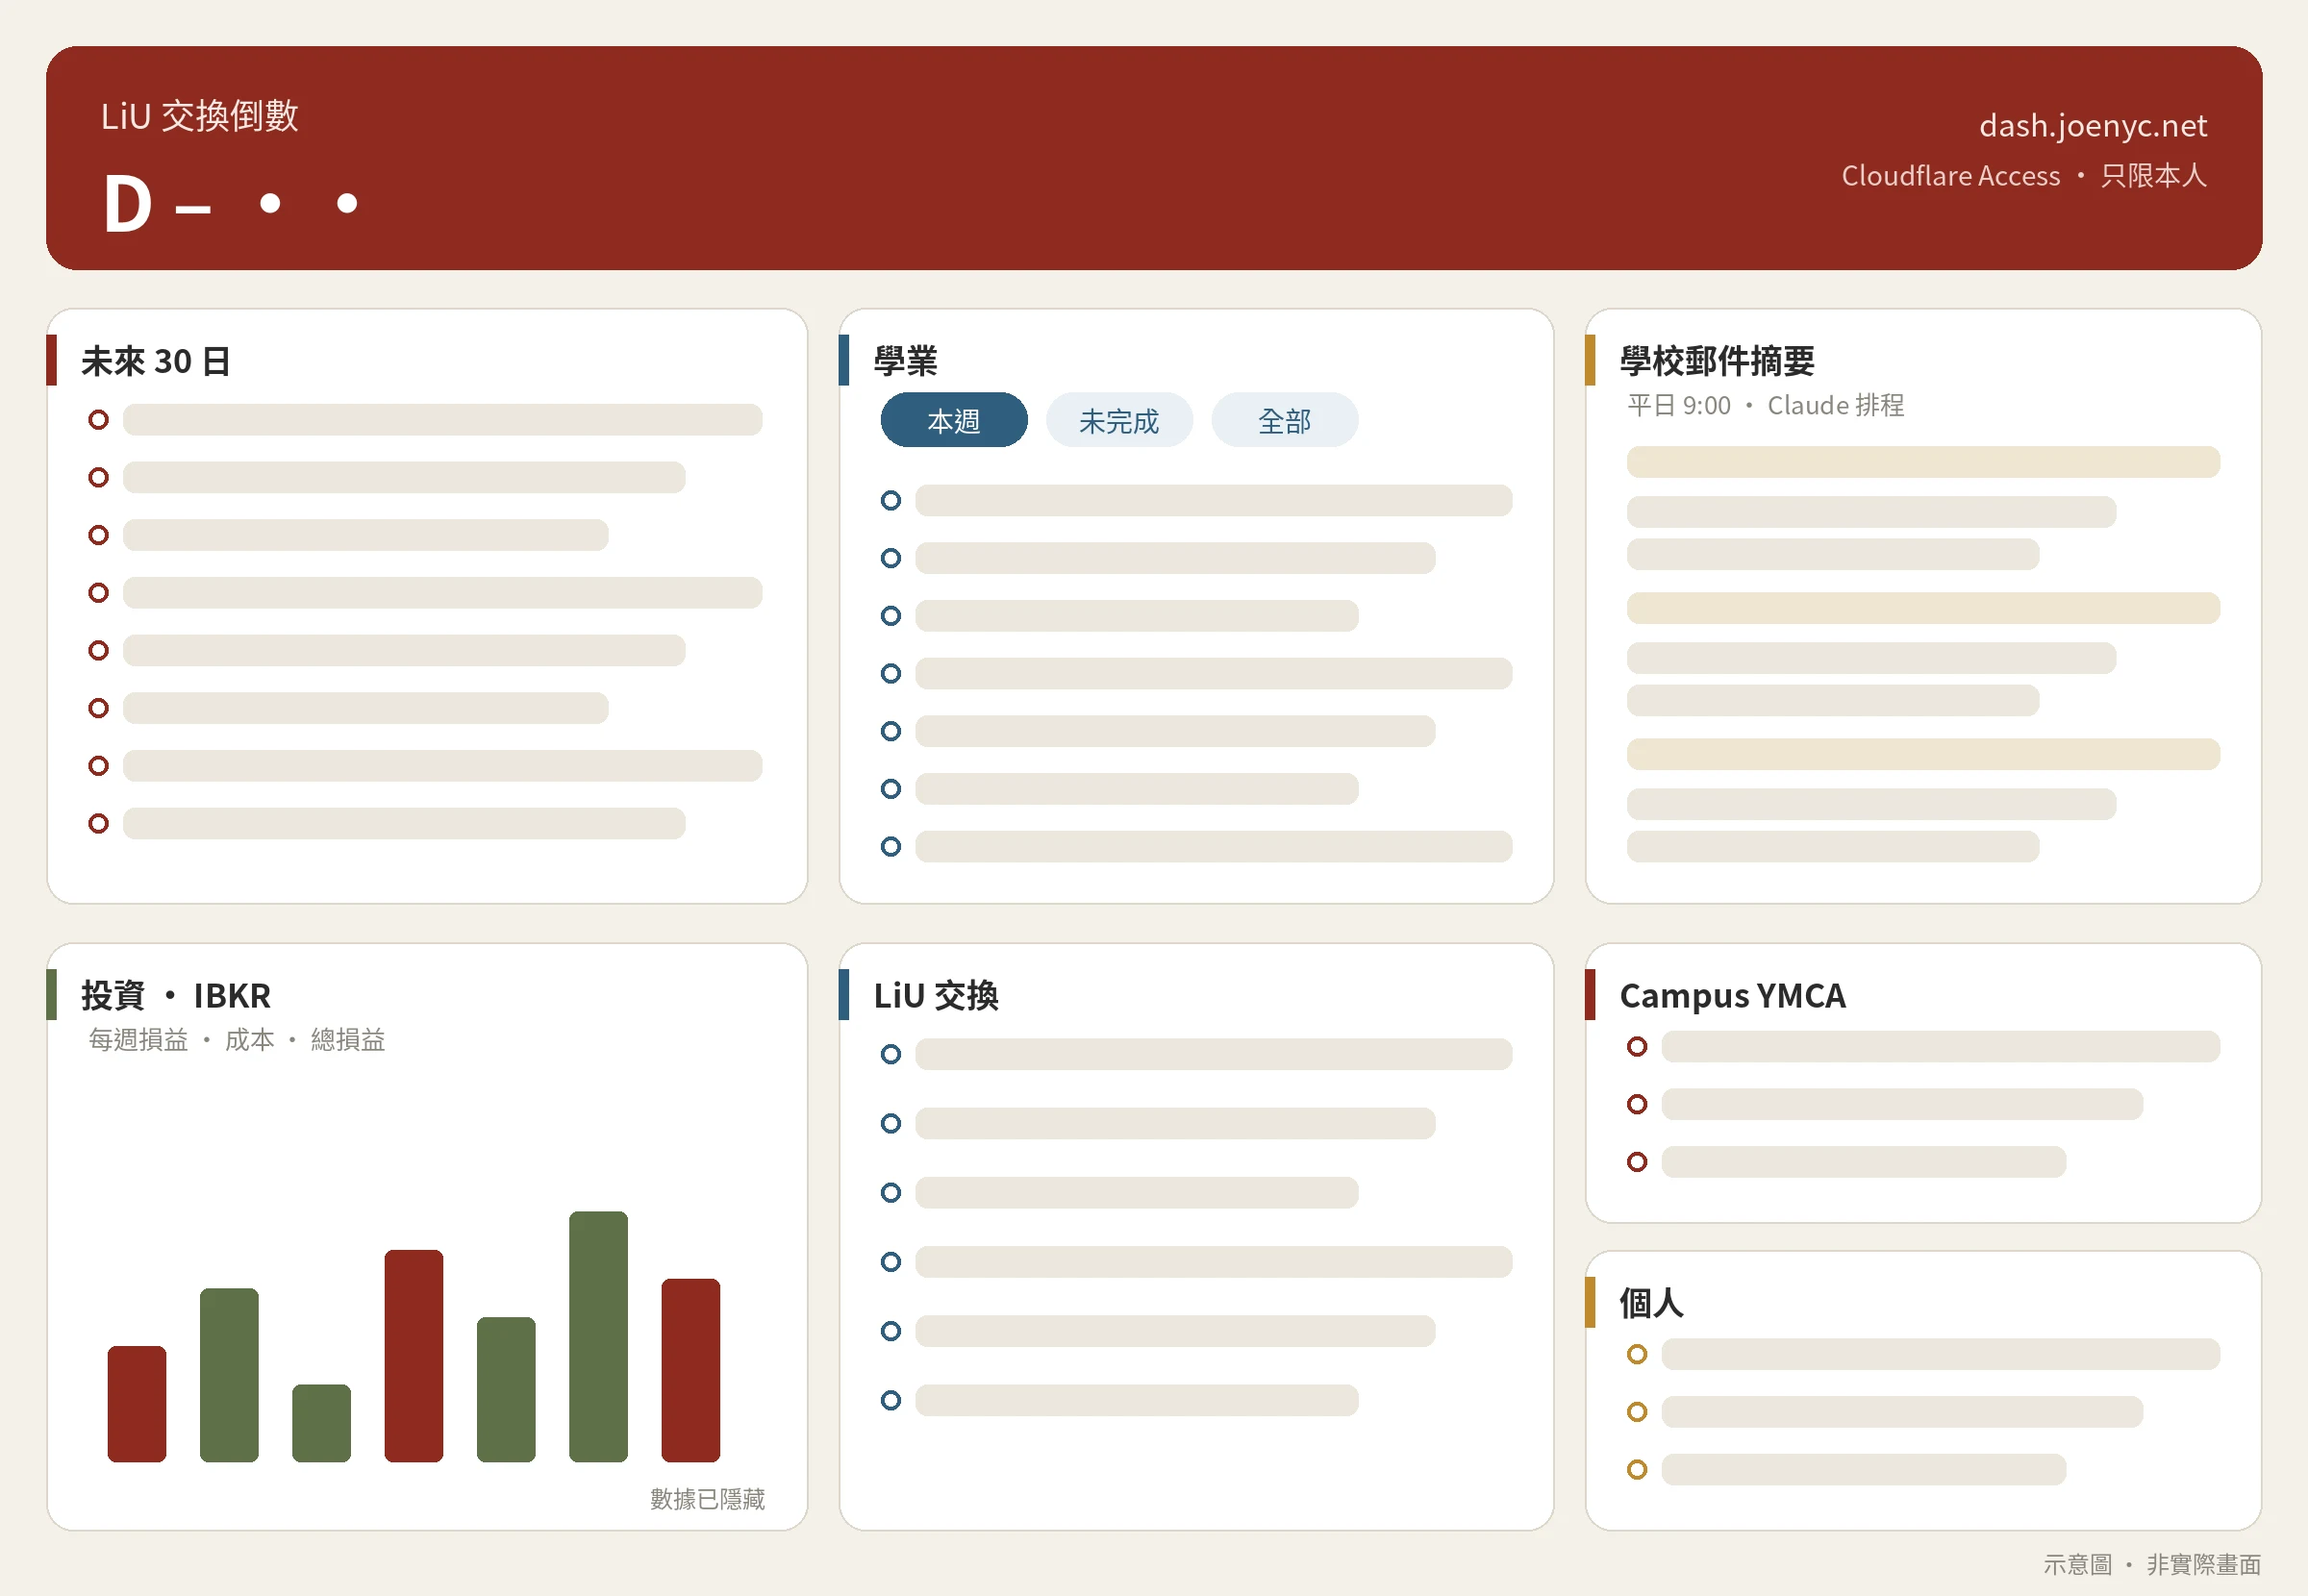Select the 未完成 filter tab
The height and width of the screenshot is (1596, 2308).
pos(1118,420)
